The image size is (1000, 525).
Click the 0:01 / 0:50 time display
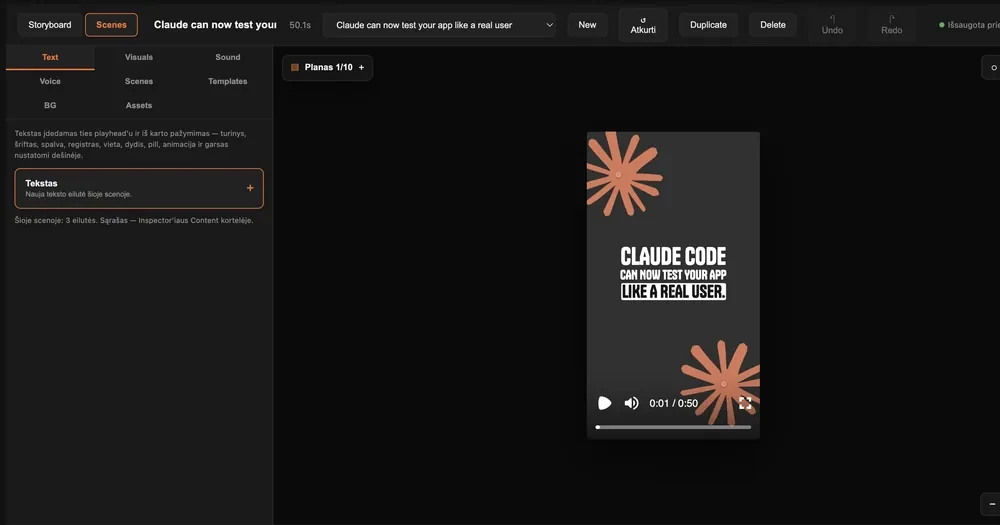click(673, 403)
